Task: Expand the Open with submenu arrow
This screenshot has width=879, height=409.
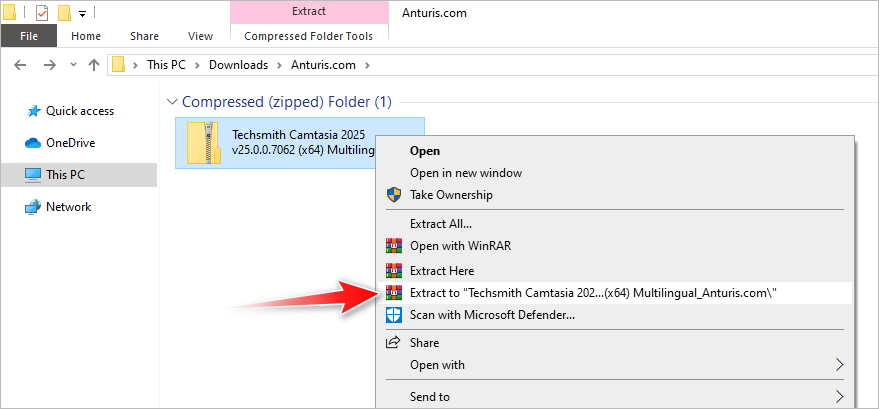Action: pyautogui.click(x=839, y=365)
